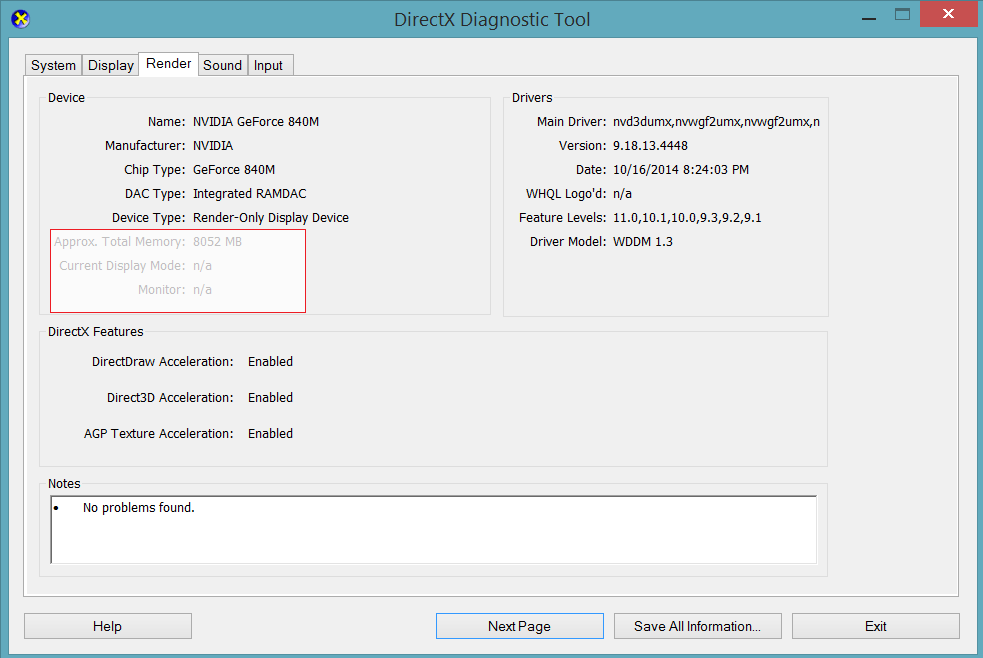983x658 pixels.
Task: Click the 'Approx. Total Memory:' label
Action: (120, 242)
